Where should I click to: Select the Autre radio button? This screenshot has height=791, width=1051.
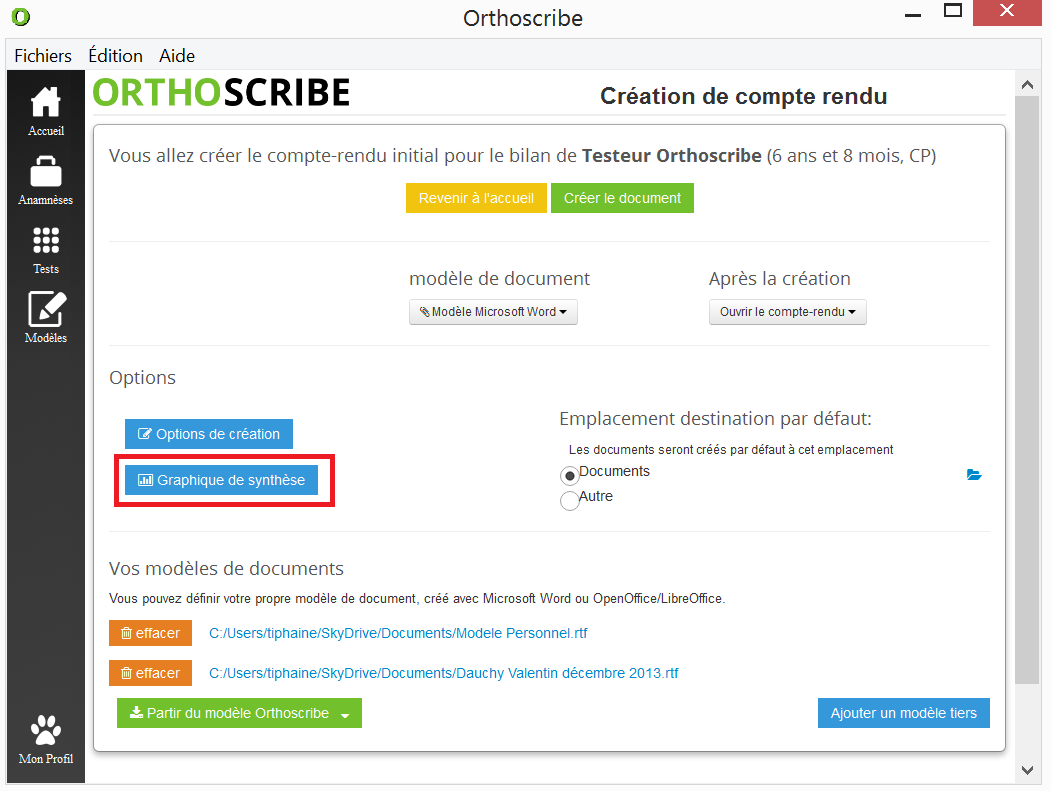[x=570, y=500]
